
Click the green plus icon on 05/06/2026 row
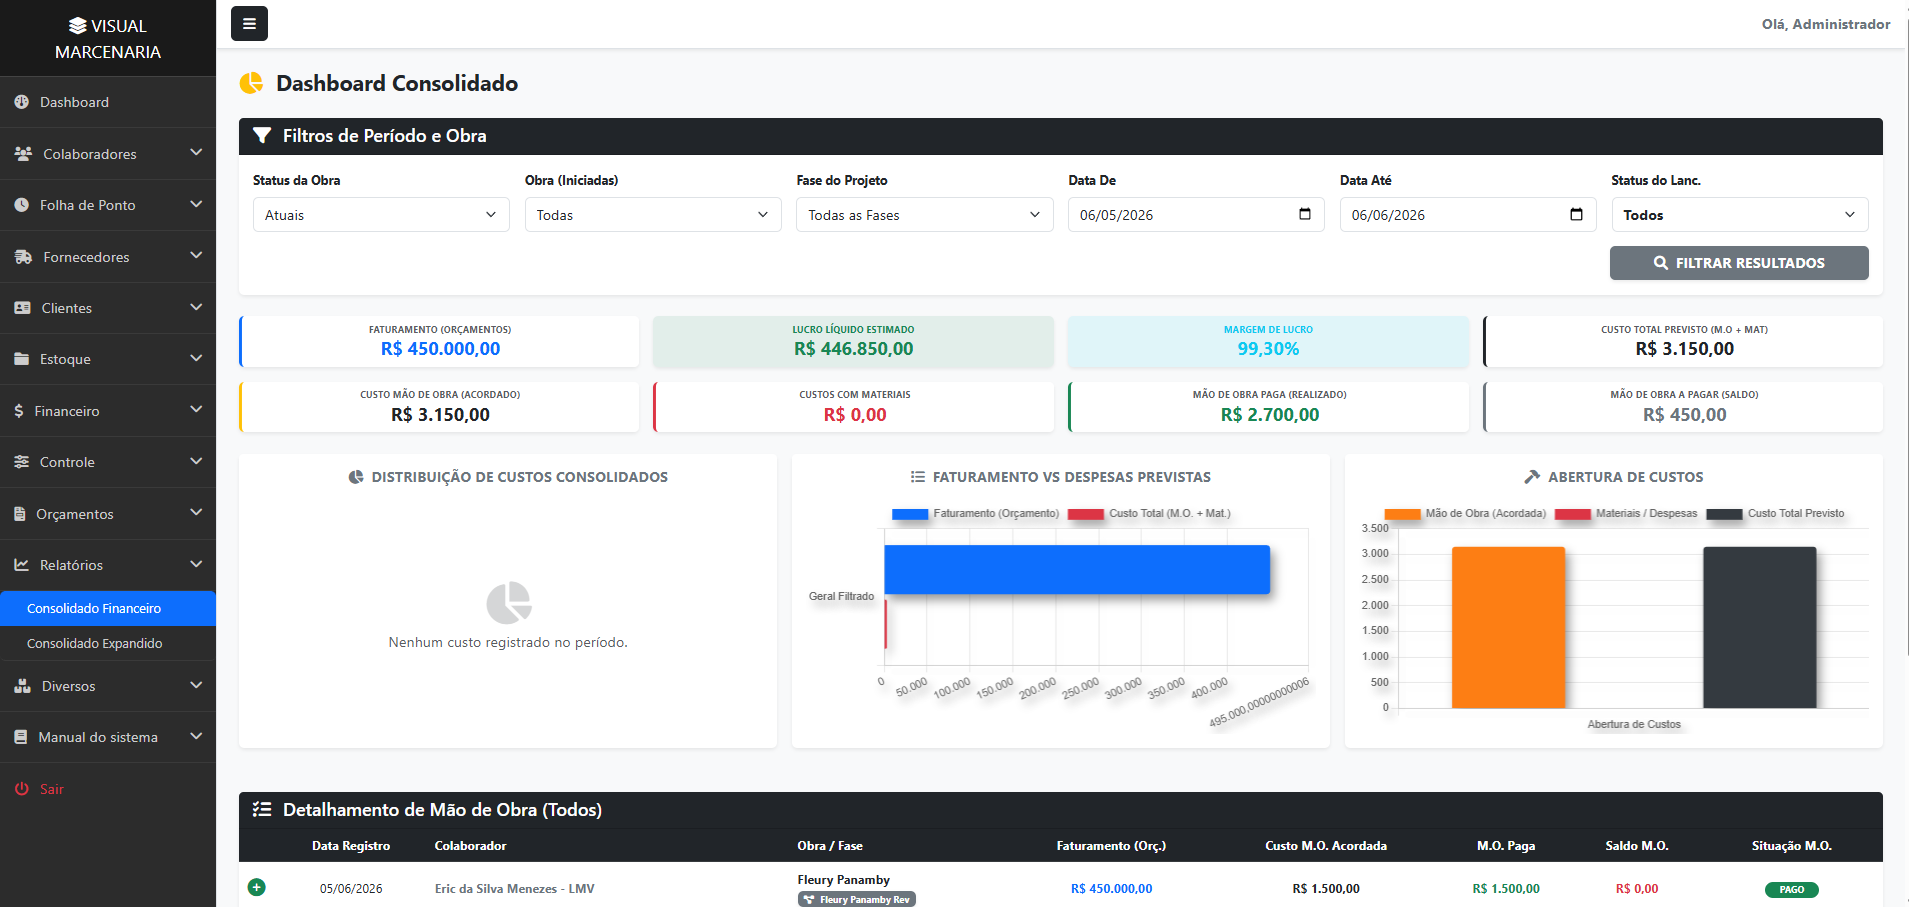click(x=257, y=887)
